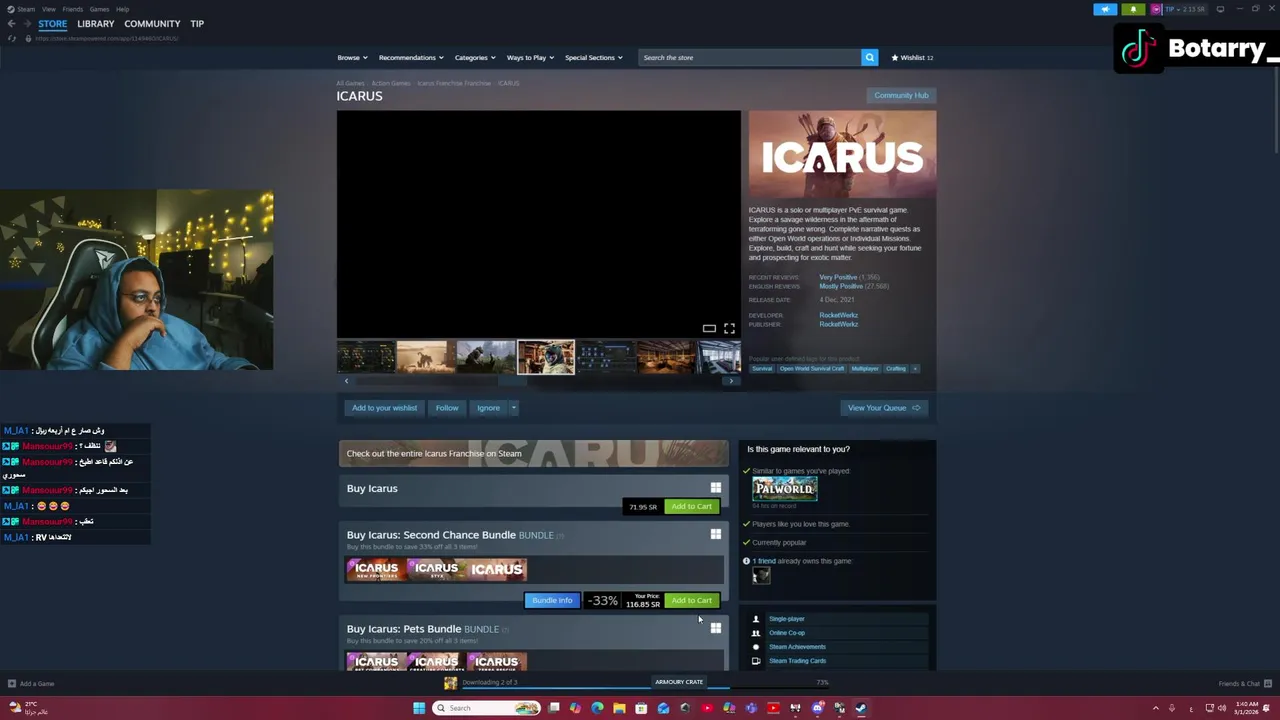Expand the Recommendations dropdown
The width and height of the screenshot is (1280, 720).
pos(410,58)
